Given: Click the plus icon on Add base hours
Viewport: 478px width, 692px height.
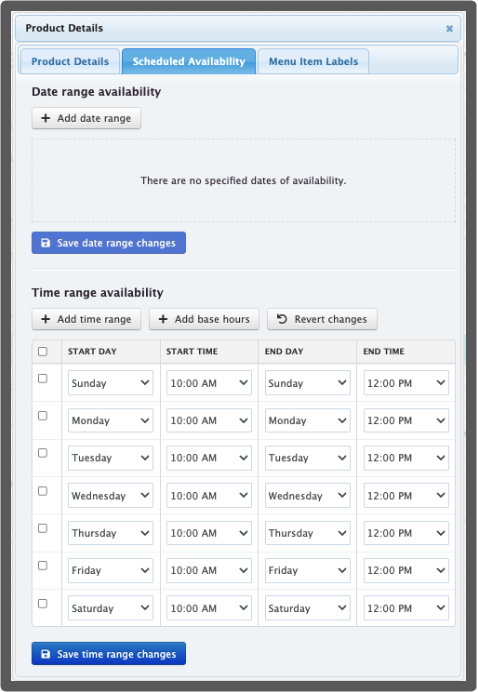Looking at the screenshot, I should [x=163, y=319].
